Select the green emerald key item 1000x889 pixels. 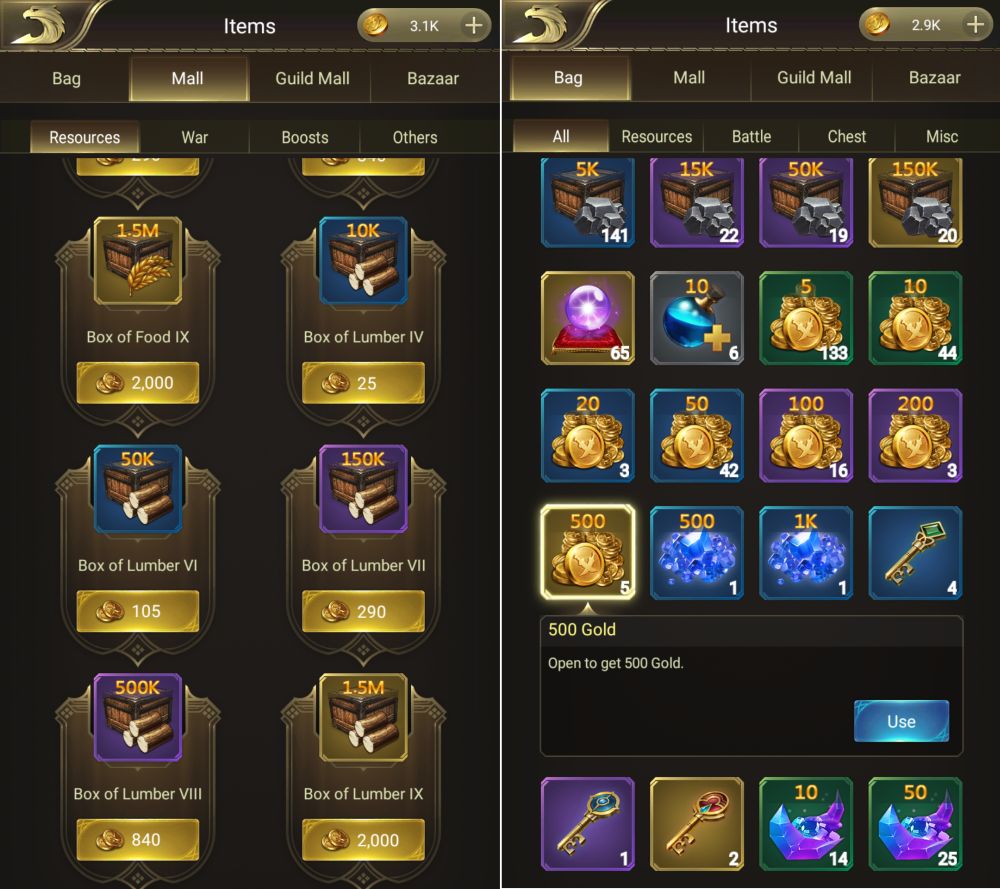(915, 553)
